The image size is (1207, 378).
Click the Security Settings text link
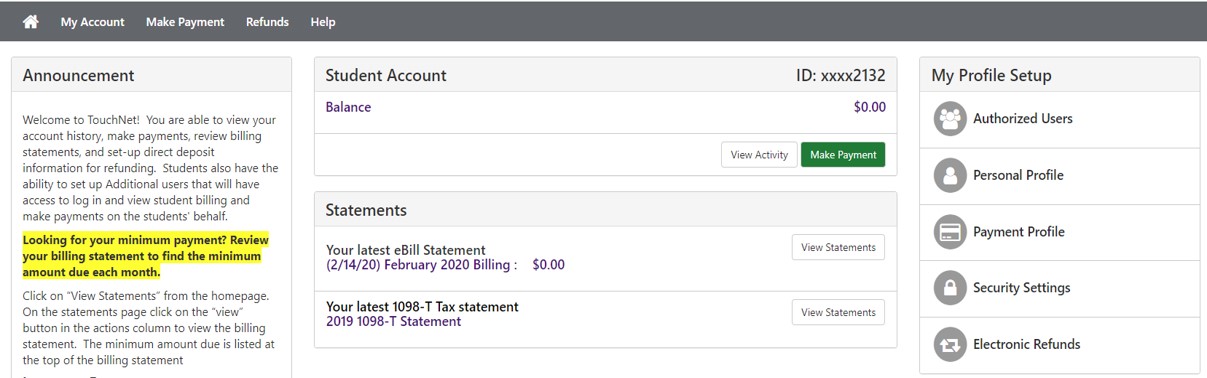point(1021,288)
